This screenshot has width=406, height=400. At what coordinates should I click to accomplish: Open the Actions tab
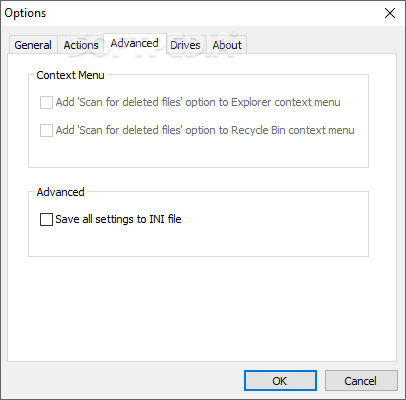[x=81, y=45]
